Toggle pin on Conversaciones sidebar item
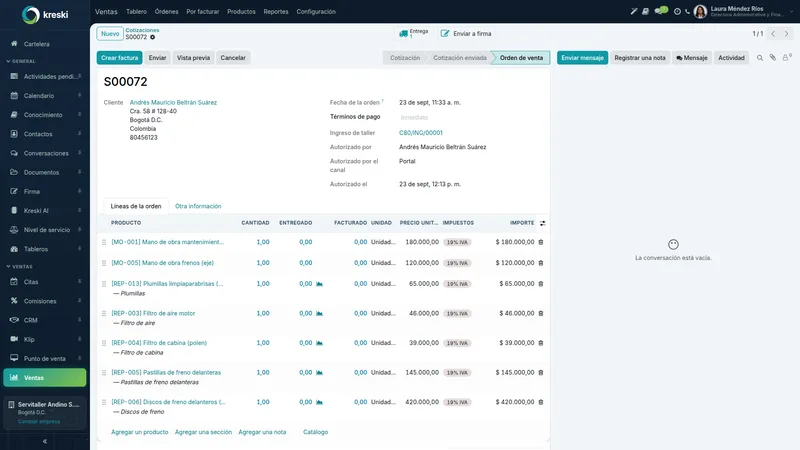The height and width of the screenshot is (450, 800). tap(80, 153)
